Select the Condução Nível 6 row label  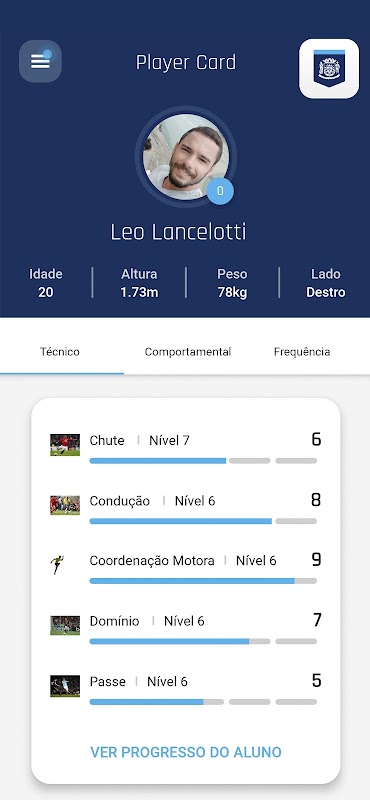point(152,501)
